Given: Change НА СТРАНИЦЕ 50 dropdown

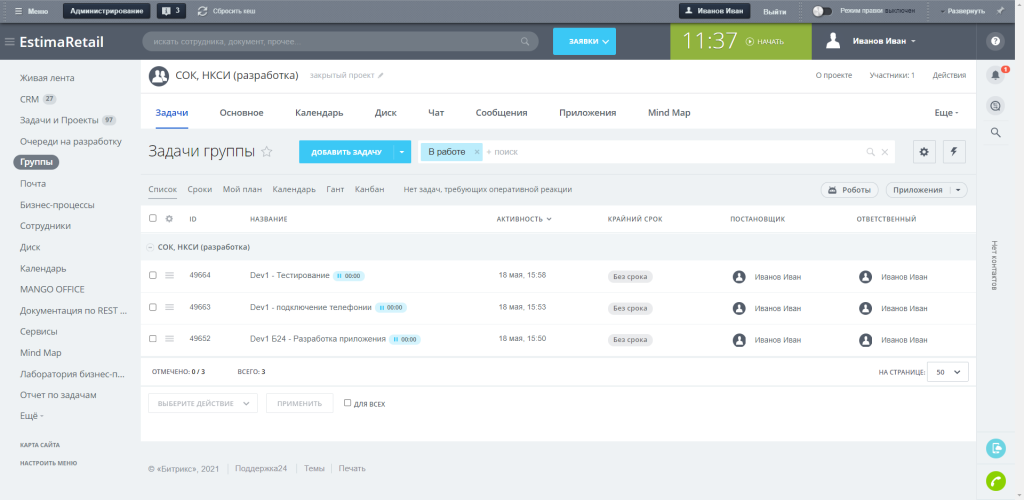Looking at the screenshot, I should 948,371.
